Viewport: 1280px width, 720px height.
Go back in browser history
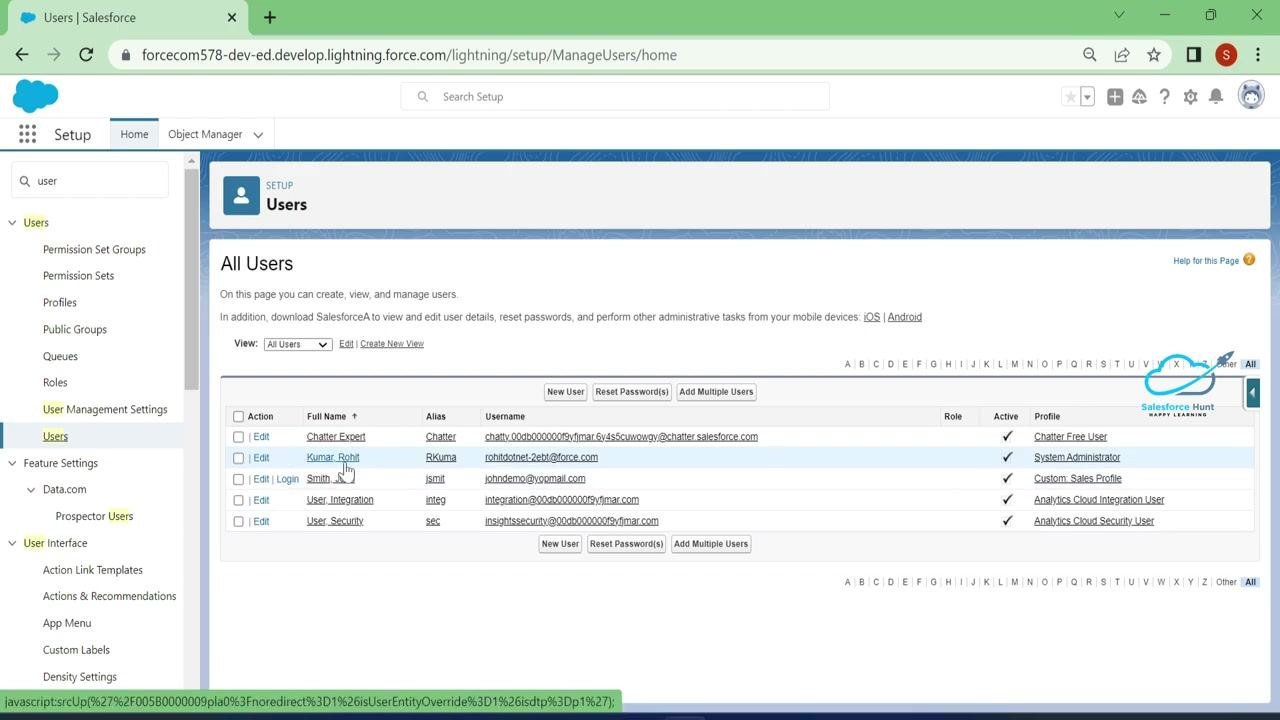(x=22, y=55)
